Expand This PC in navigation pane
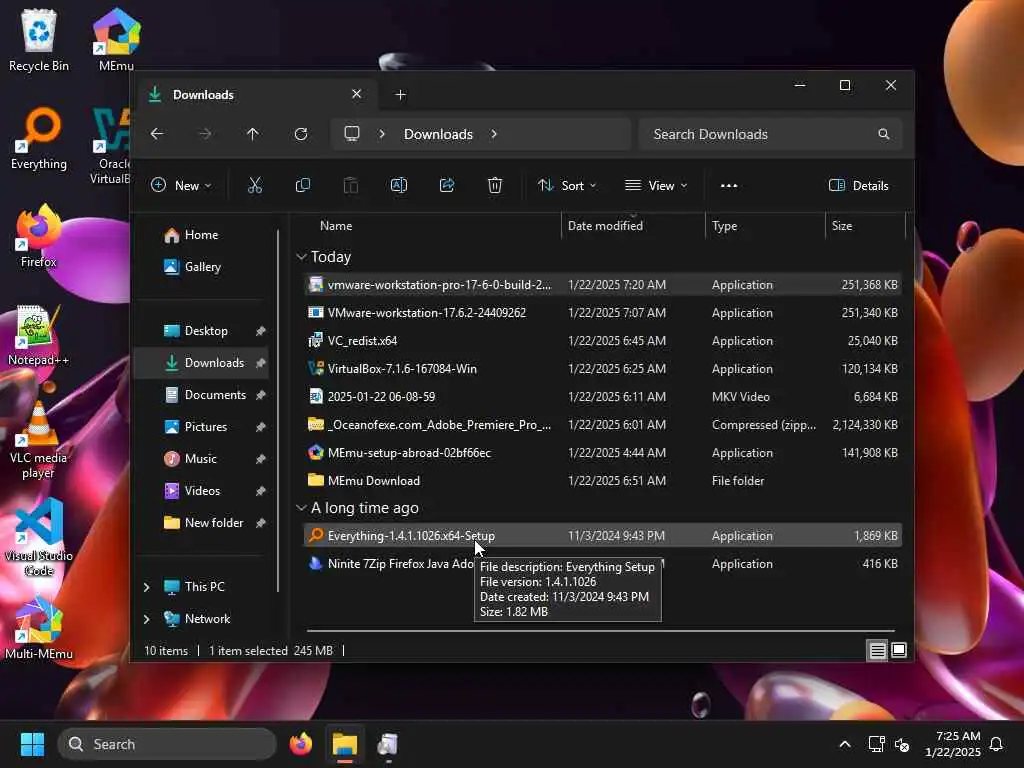 (x=147, y=587)
